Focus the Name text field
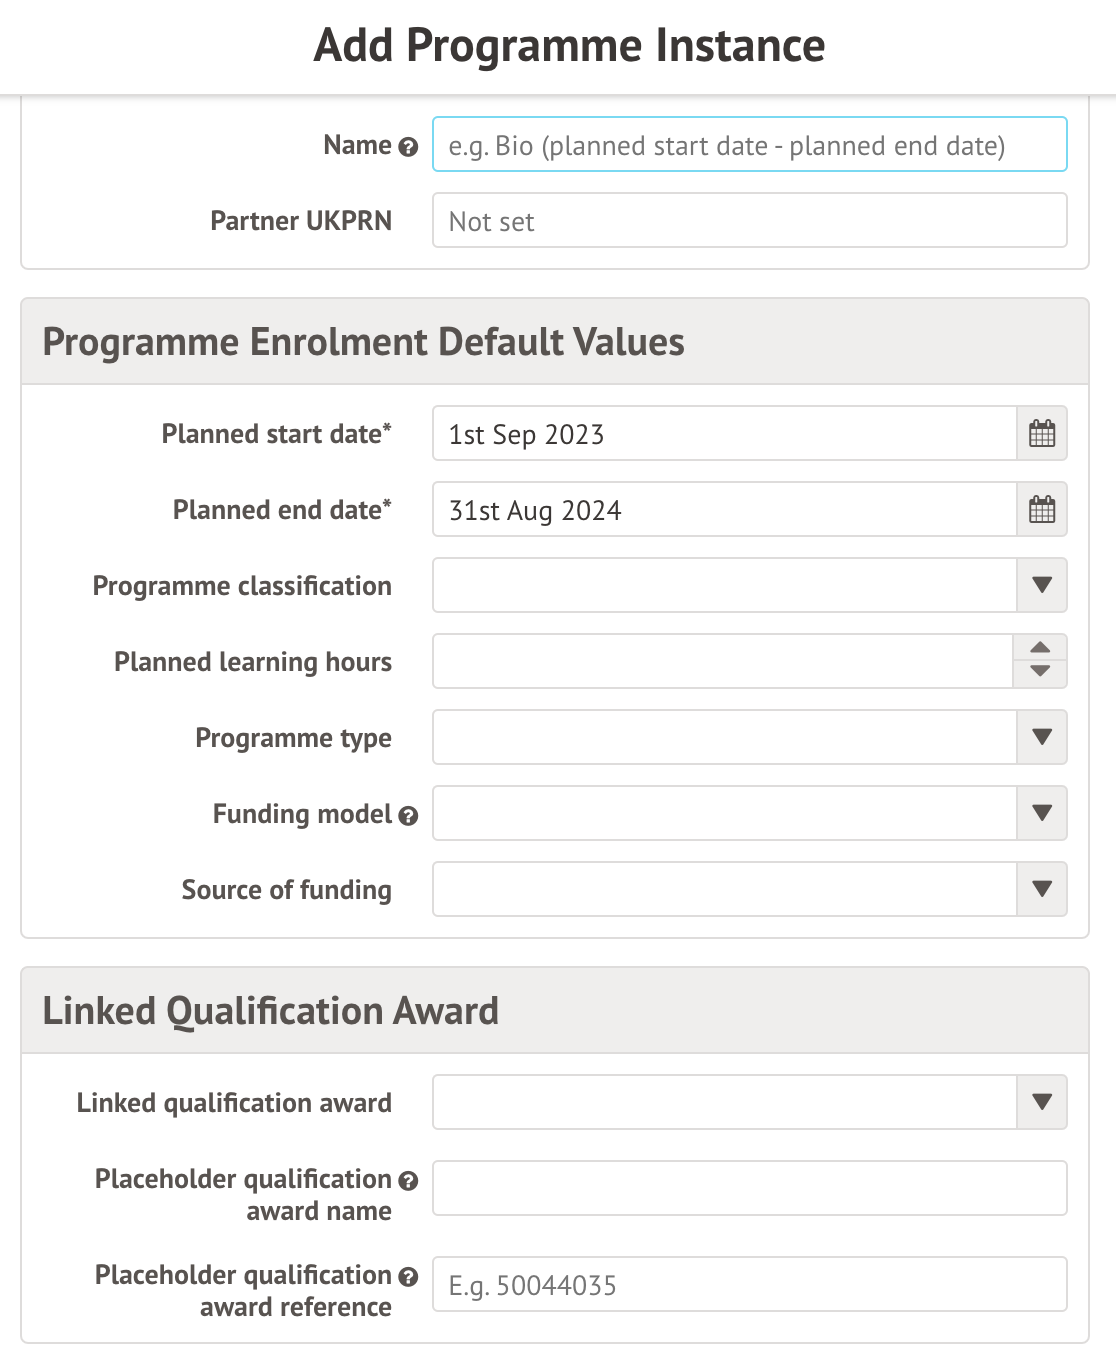1116x1364 pixels. (749, 145)
